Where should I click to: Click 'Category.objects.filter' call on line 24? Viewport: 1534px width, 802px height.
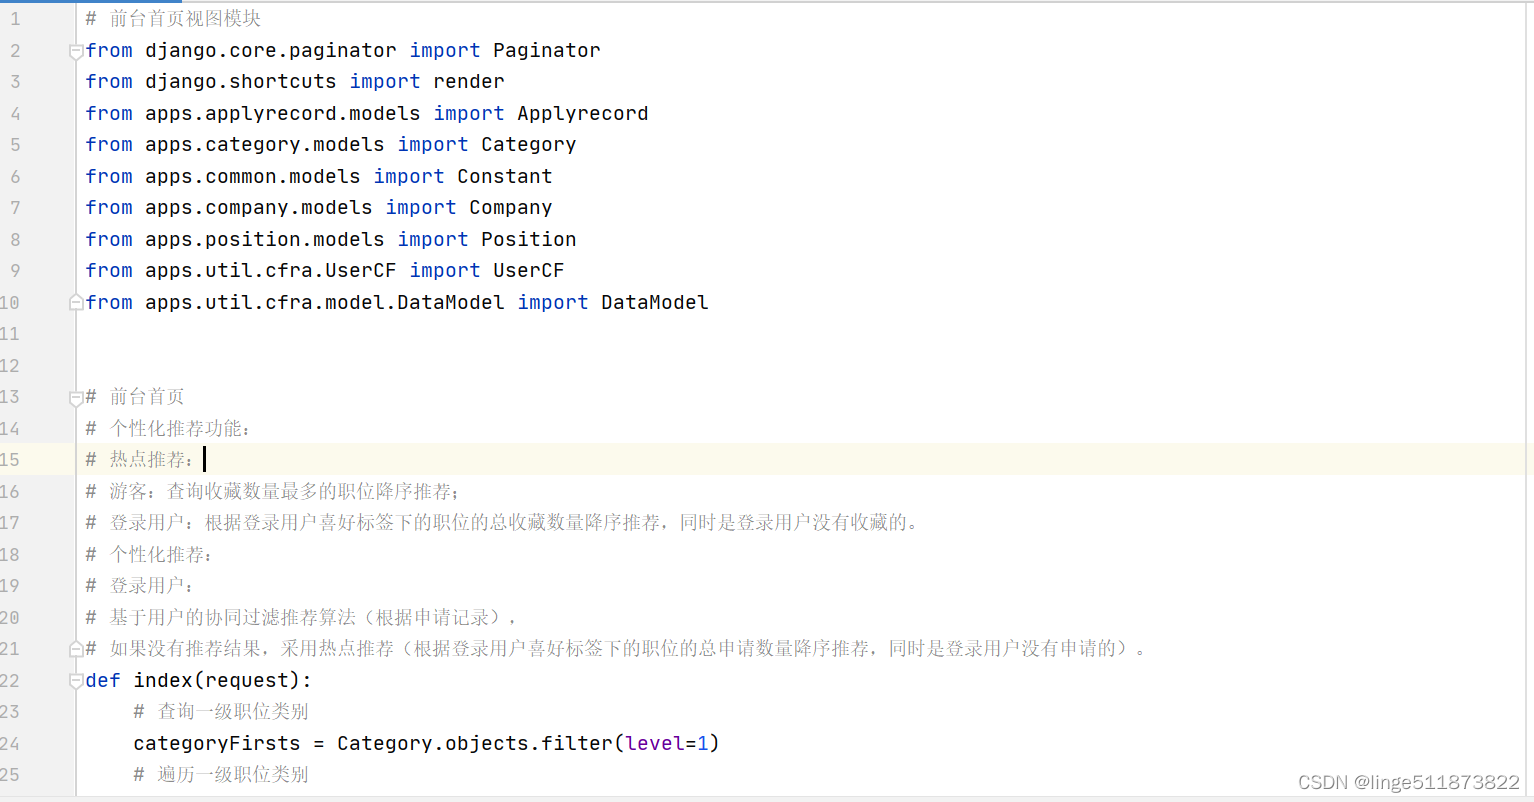click(475, 743)
